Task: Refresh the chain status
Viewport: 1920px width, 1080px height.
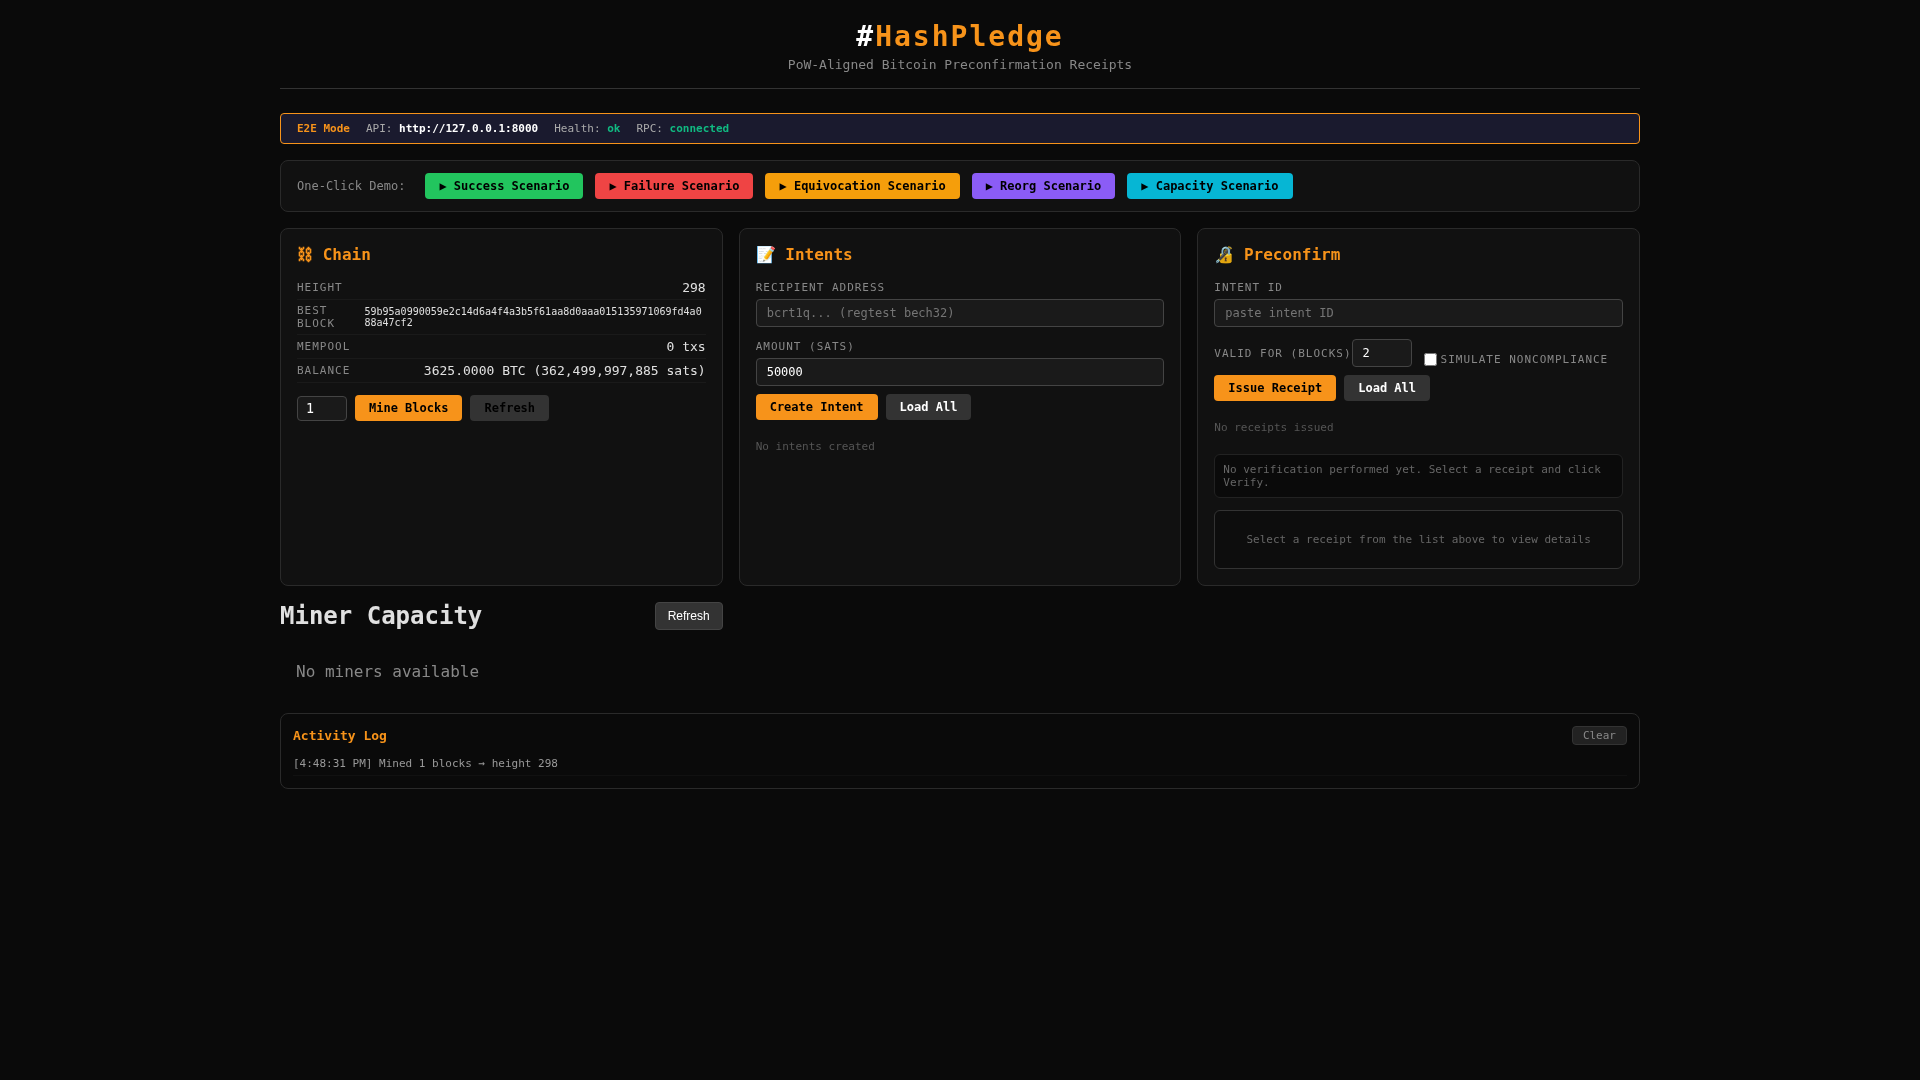Action: [509, 408]
